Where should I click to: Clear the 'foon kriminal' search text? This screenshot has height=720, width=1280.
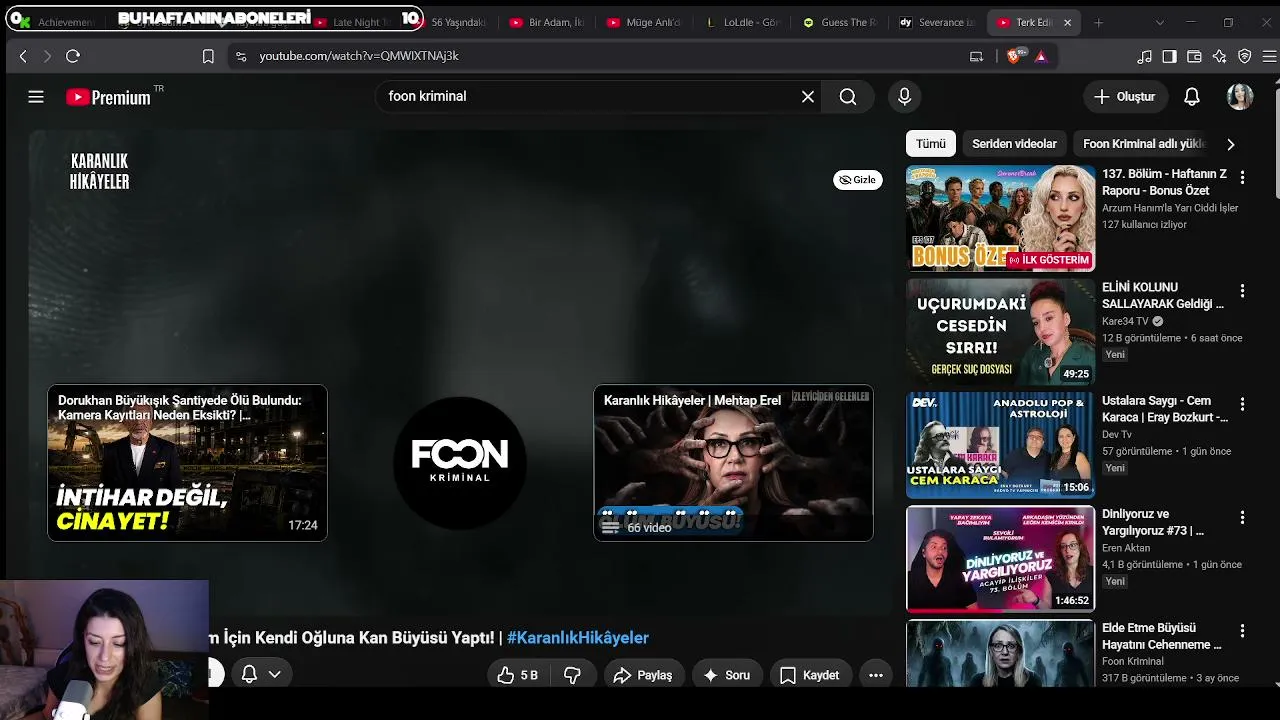(808, 97)
